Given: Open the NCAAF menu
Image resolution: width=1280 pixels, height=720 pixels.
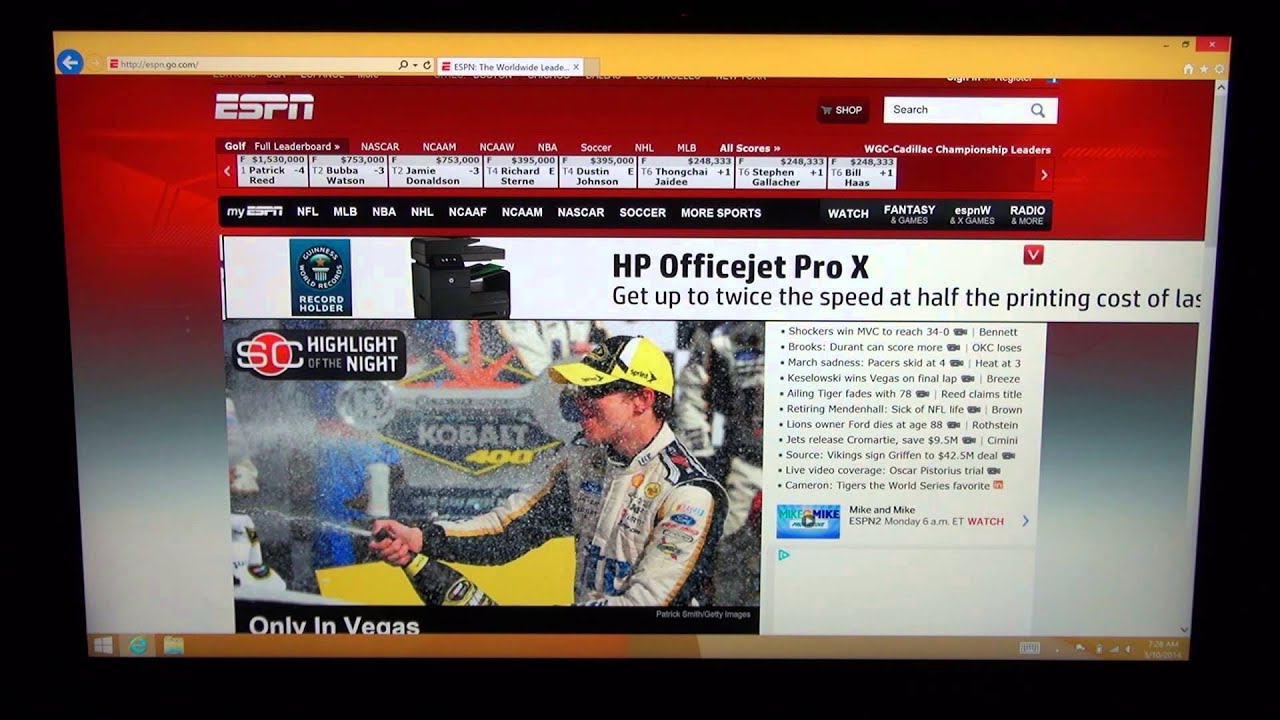Looking at the screenshot, I should [467, 212].
